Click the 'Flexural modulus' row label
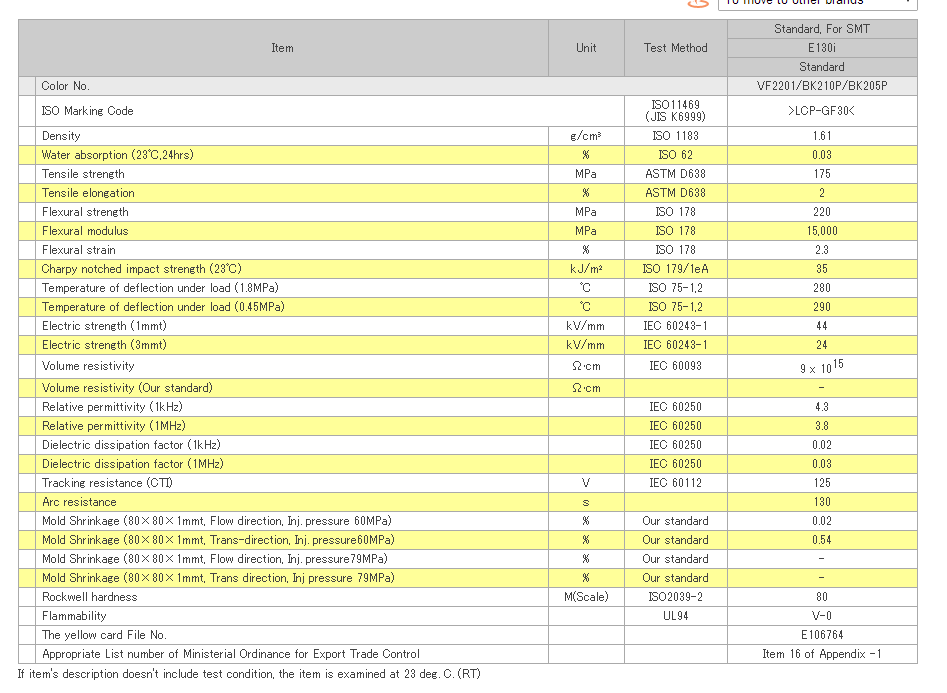The image size is (947, 693). [85, 231]
